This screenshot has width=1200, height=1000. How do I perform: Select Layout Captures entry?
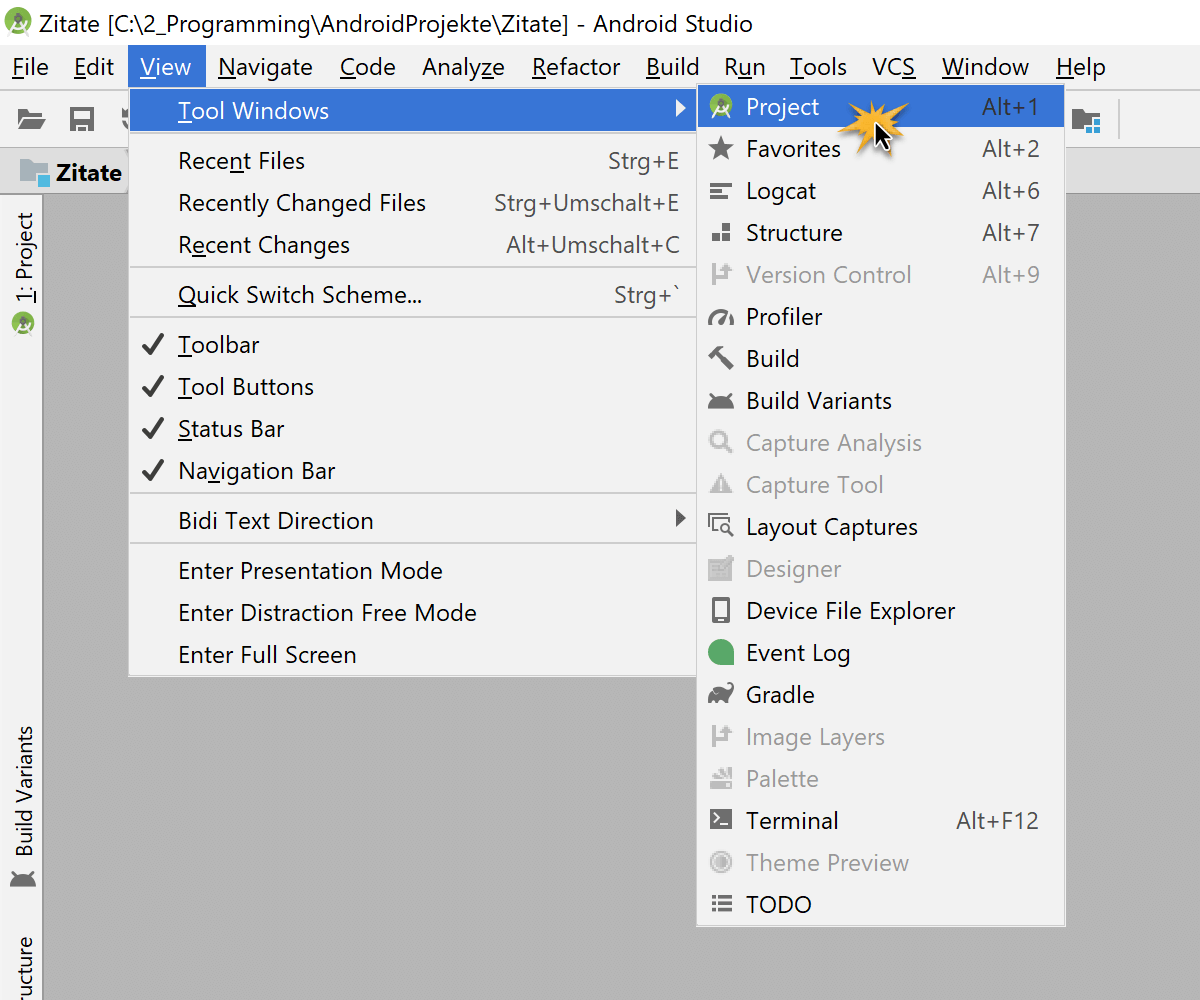881,527
